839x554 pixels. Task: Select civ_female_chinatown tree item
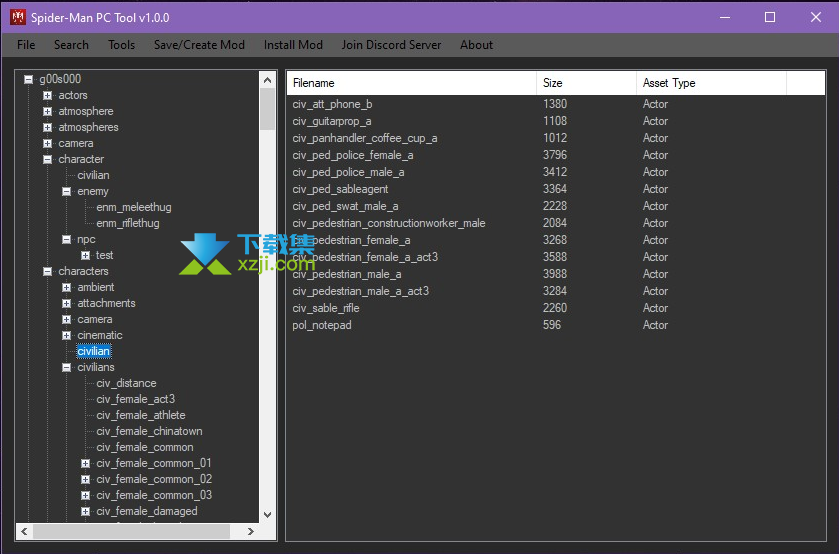(x=149, y=431)
